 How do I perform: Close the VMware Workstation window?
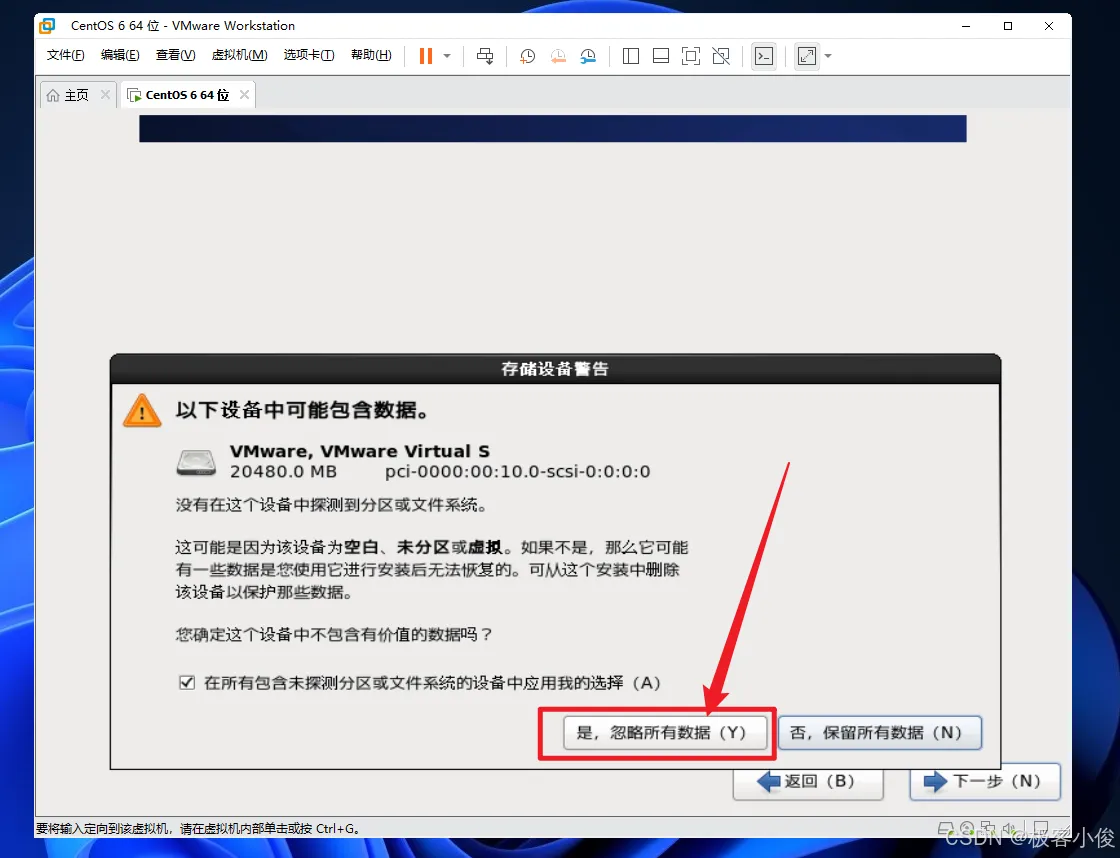click(1049, 26)
